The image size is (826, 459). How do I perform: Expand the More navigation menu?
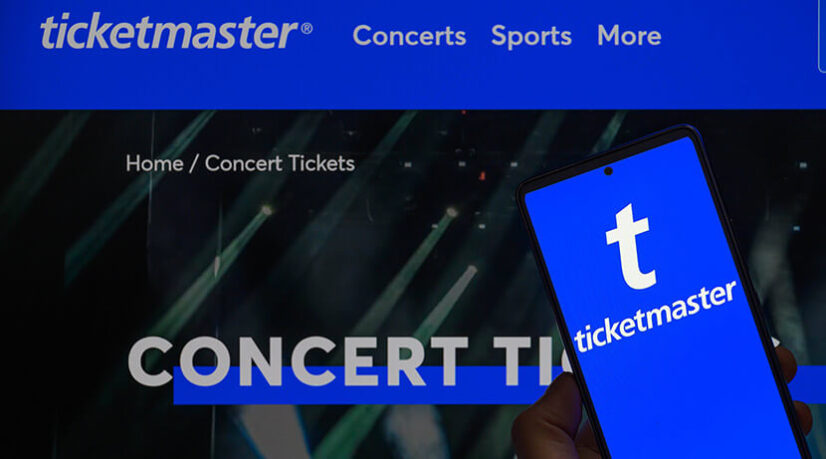pyautogui.click(x=629, y=36)
